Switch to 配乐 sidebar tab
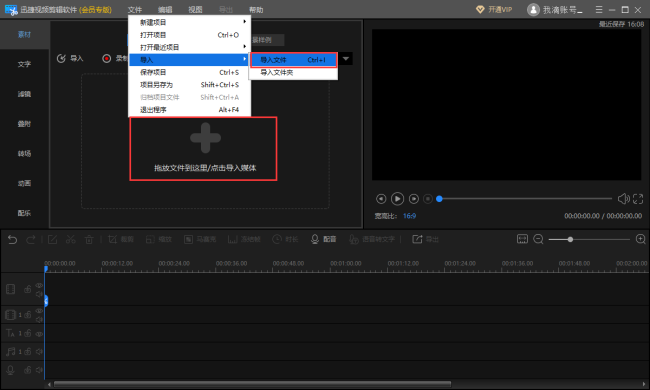Image resolution: width=650 pixels, height=390 pixels. click(24, 213)
